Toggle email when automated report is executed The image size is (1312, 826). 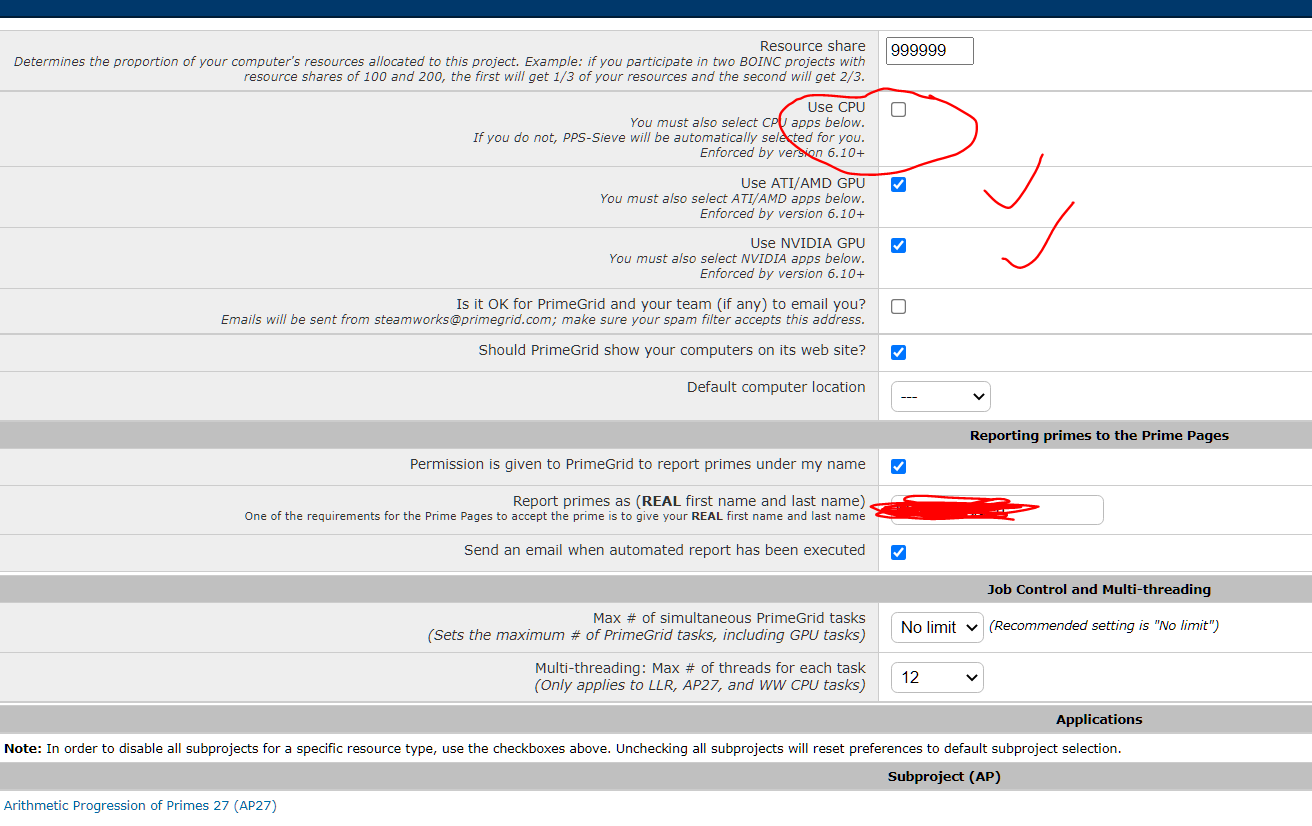pyautogui.click(x=898, y=552)
